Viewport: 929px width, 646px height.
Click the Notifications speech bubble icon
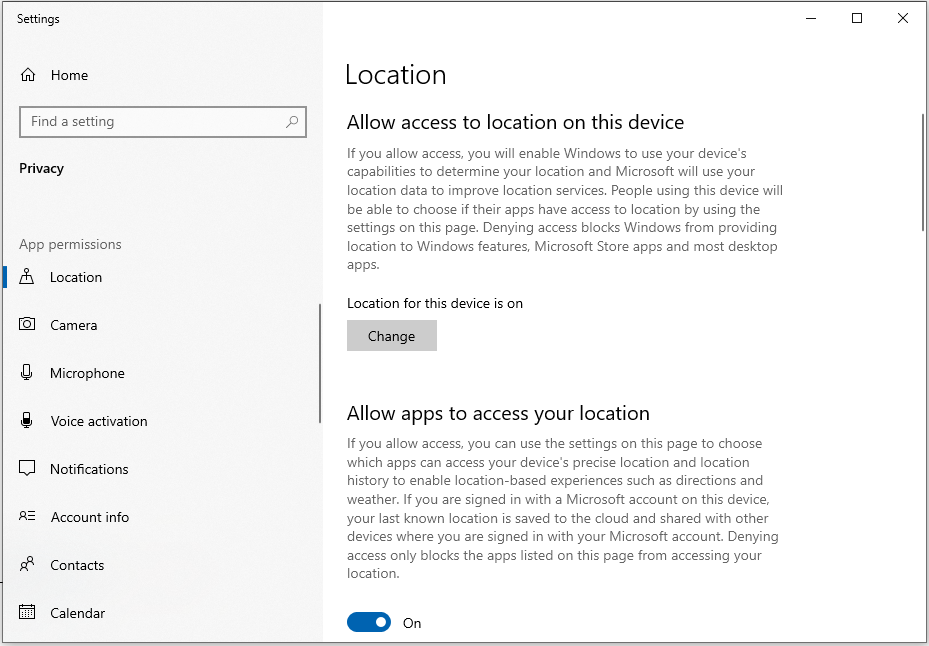[27, 468]
